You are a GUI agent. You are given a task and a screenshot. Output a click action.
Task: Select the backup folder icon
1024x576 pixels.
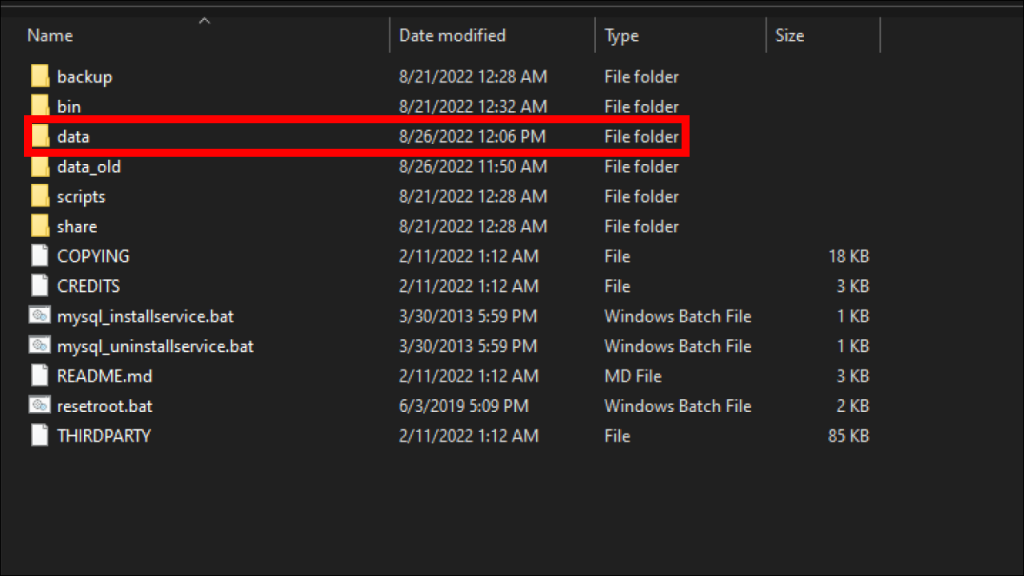40,76
